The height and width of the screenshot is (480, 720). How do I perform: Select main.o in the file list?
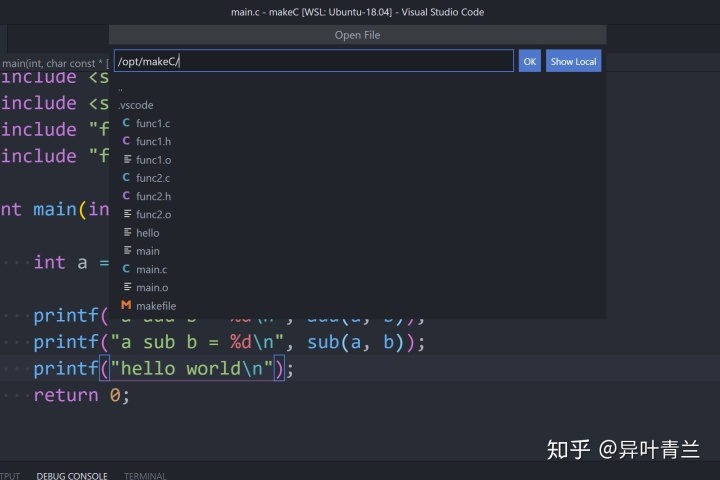point(360,288)
